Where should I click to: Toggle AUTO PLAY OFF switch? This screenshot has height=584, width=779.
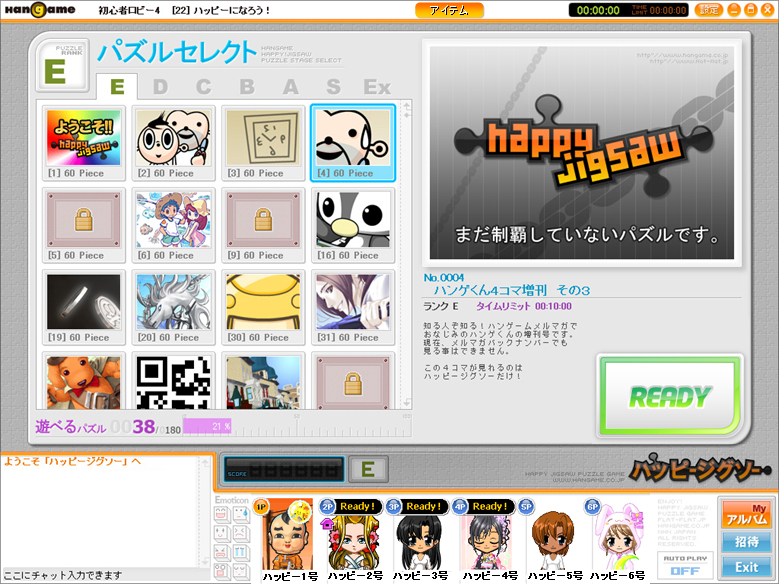[685, 566]
